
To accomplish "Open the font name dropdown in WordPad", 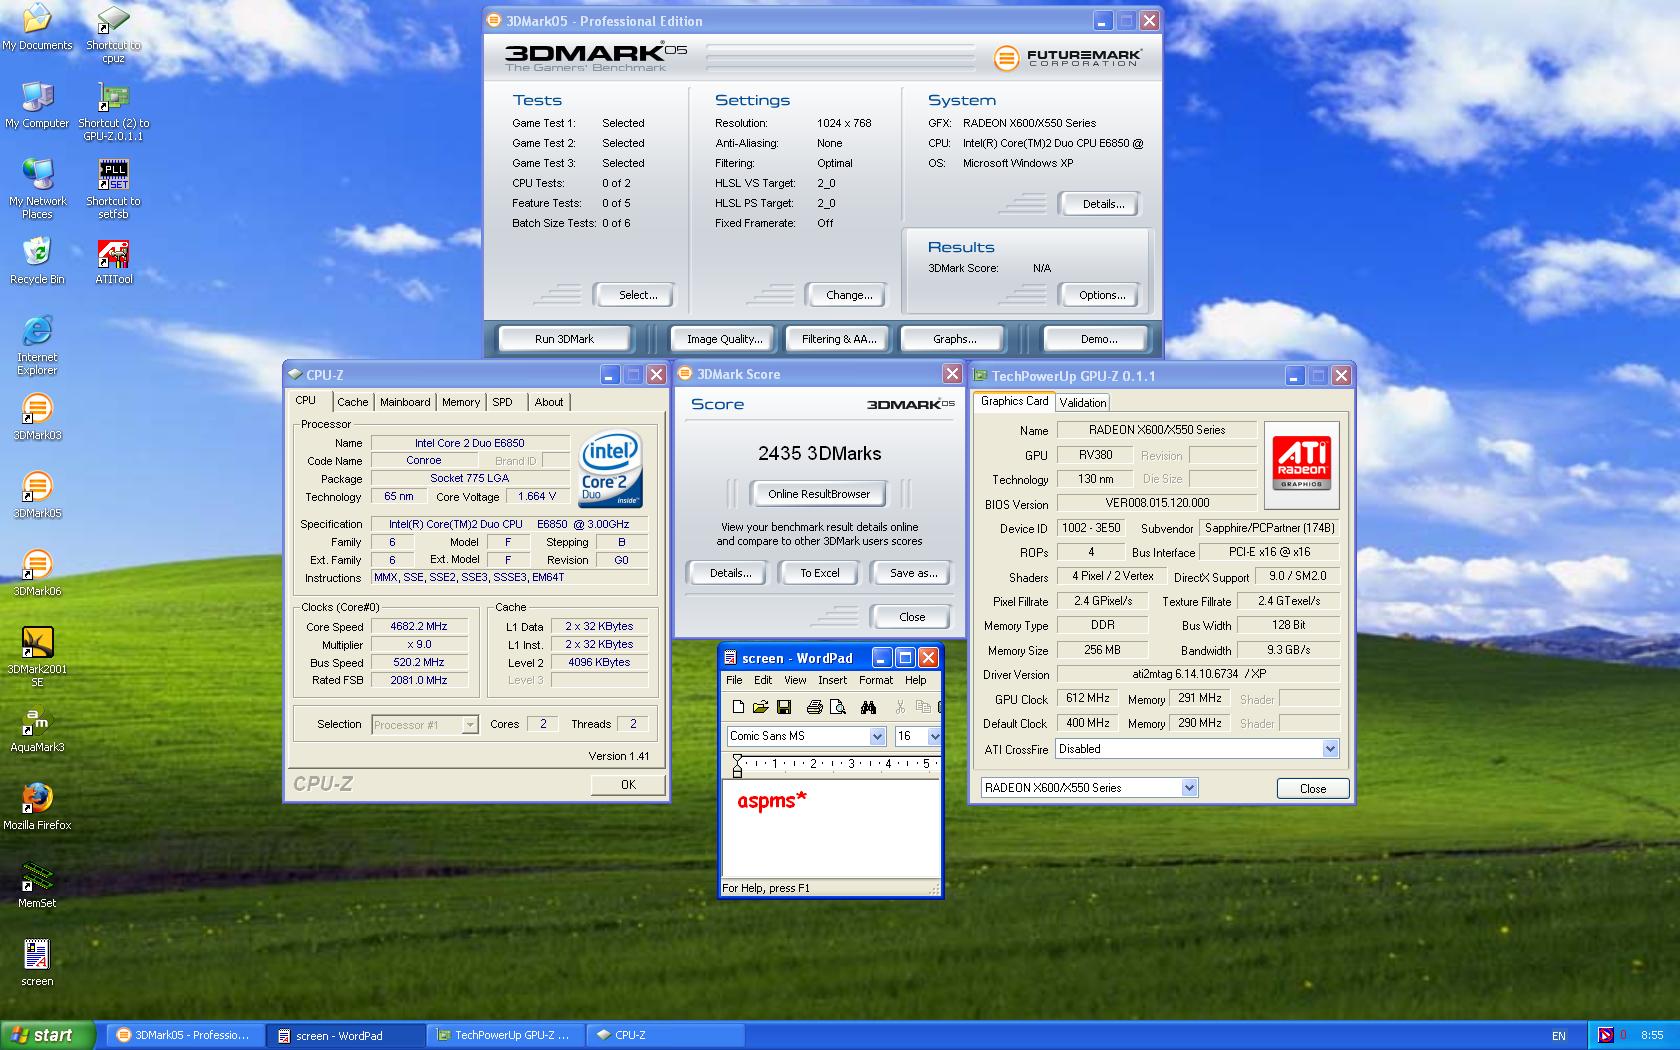I will coord(877,736).
